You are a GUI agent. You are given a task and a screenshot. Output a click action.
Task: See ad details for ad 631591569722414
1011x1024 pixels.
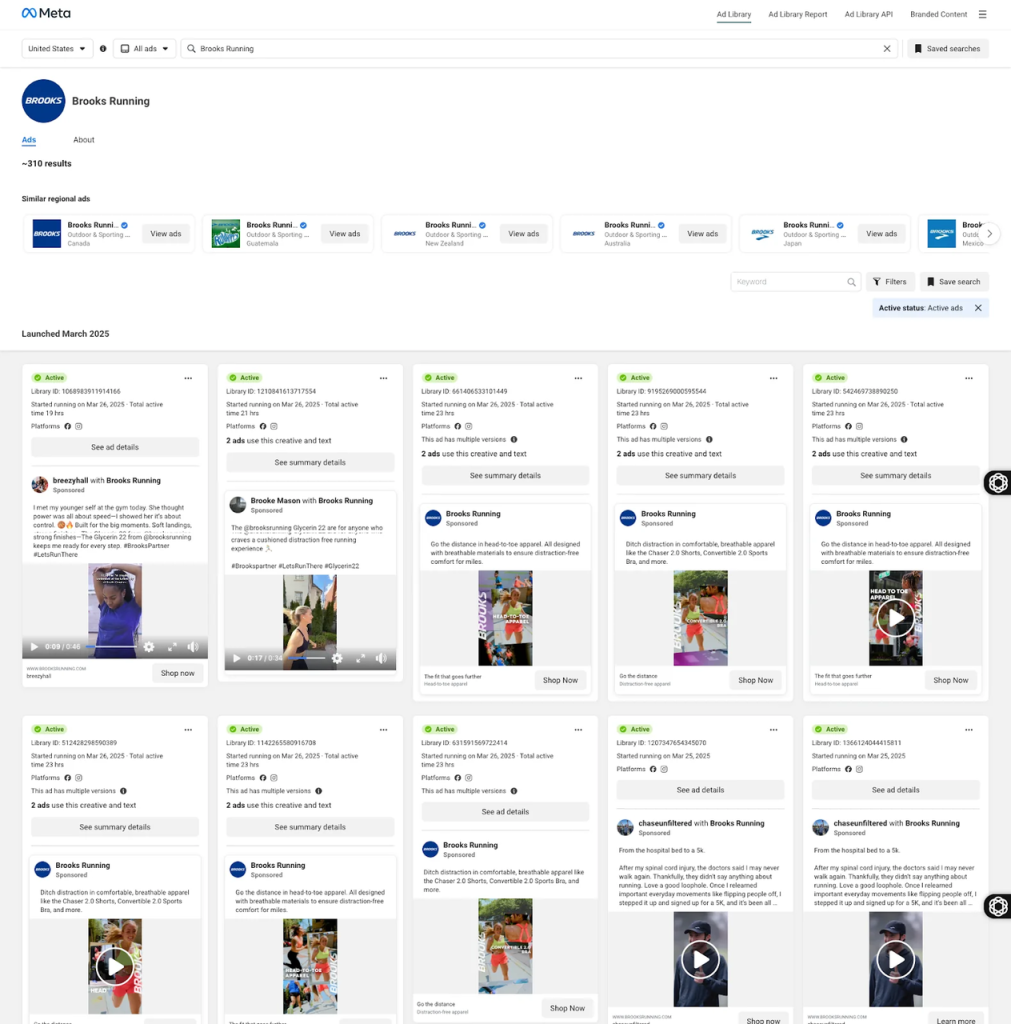505,812
